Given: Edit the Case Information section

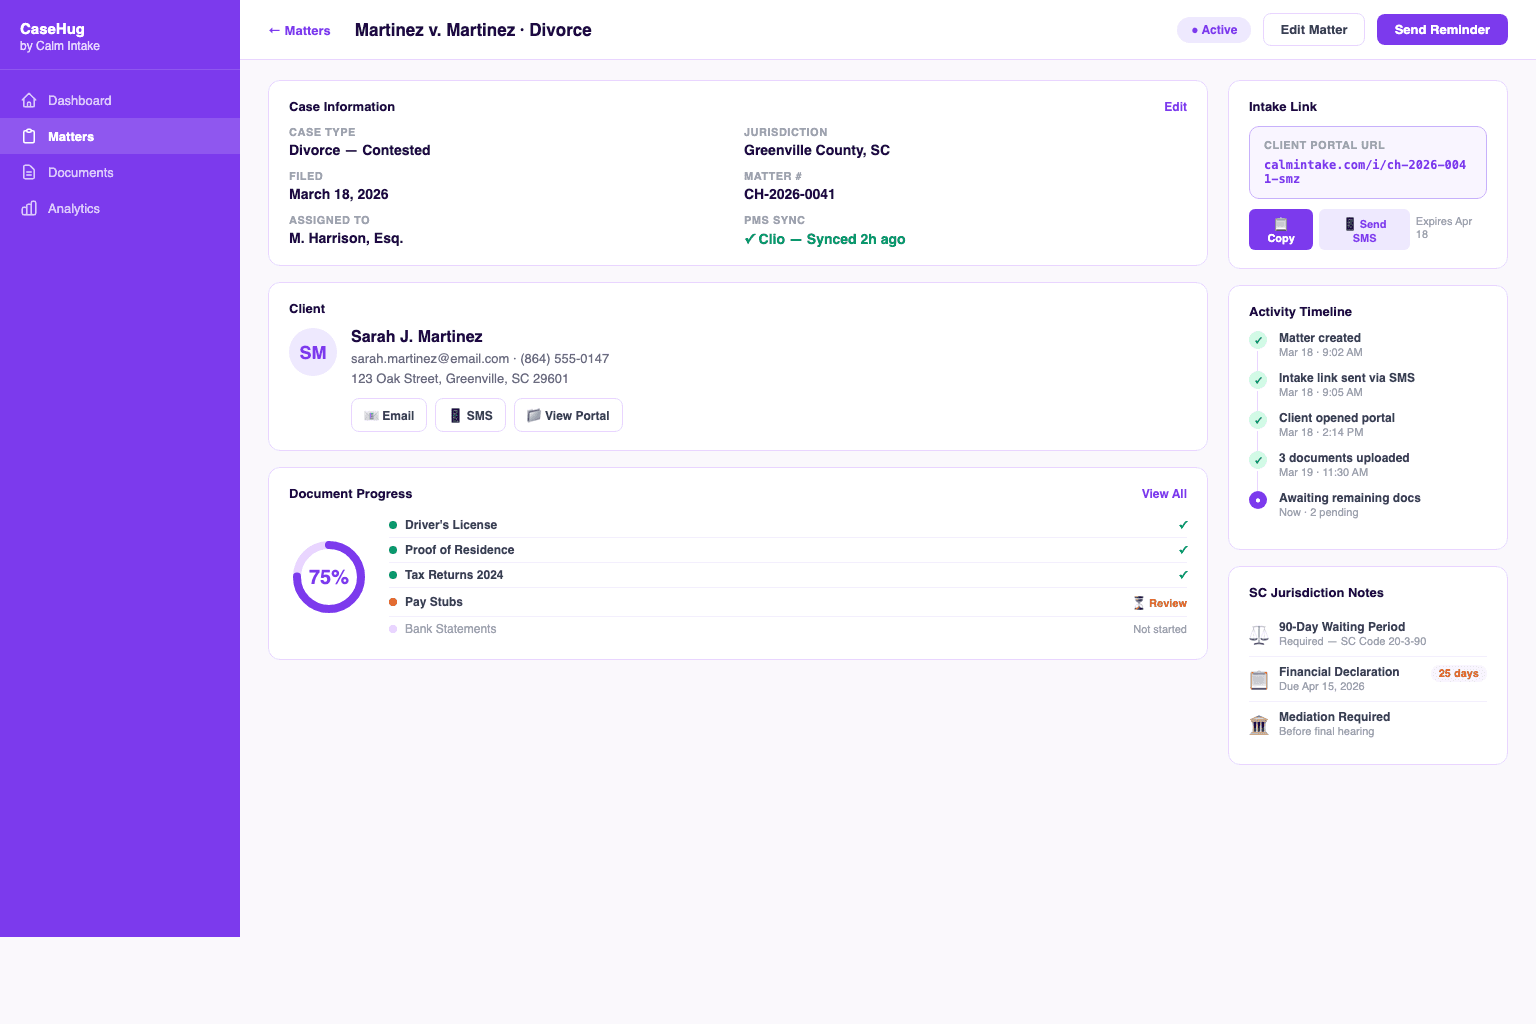Looking at the screenshot, I should click(x=1175, y=107).
